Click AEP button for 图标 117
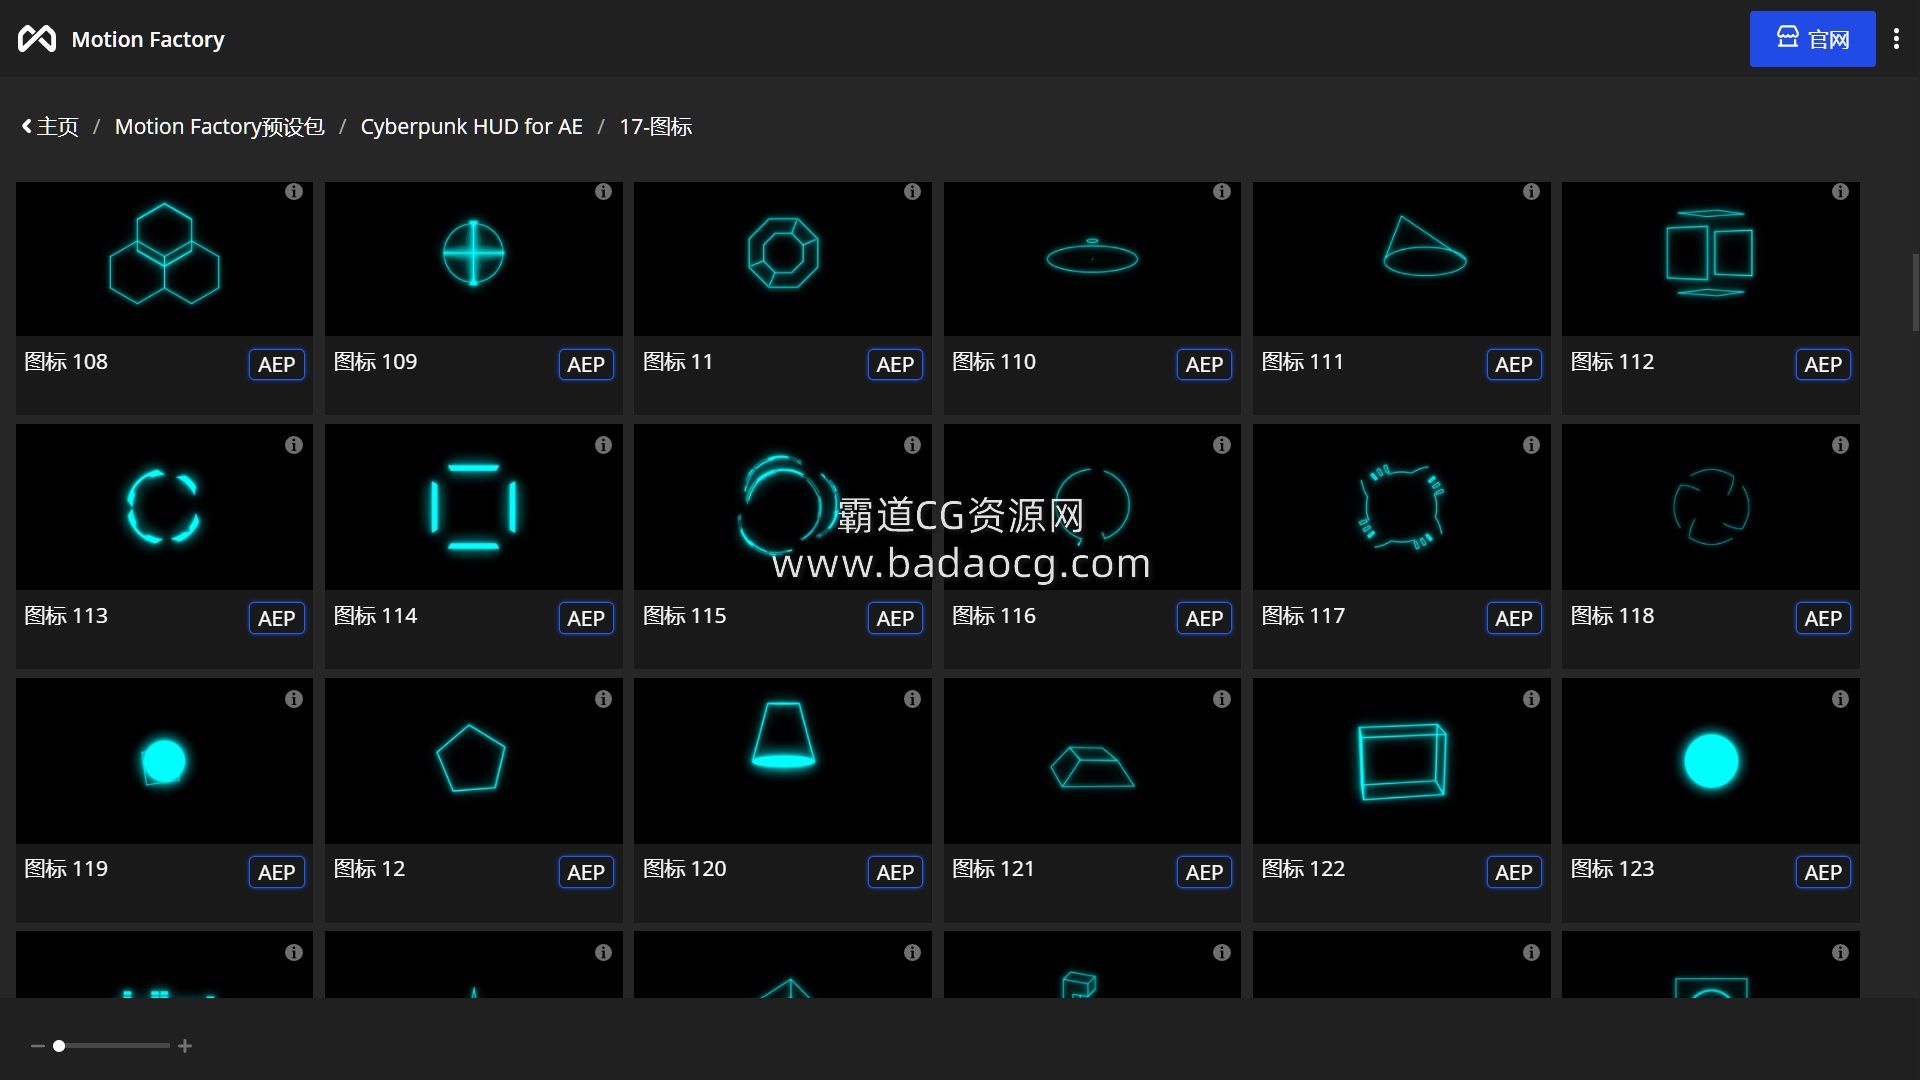 (x=1514, y=618)
